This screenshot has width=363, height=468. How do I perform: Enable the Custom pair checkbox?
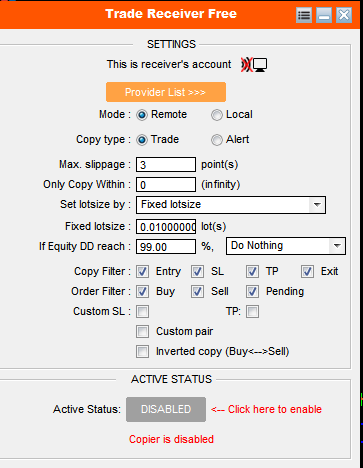[142, 332]
